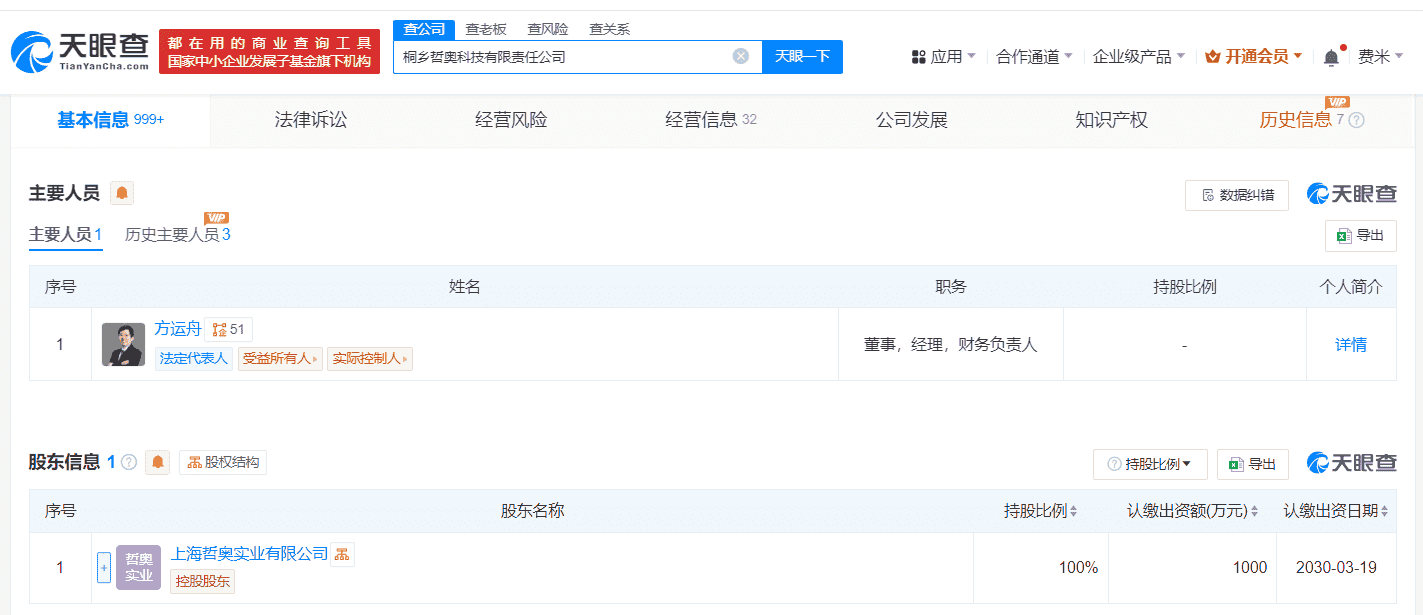Select the 历史主要人员 sub-tab
The height and width of the screenshot is (615, 1423).
[x=177, y=235]
